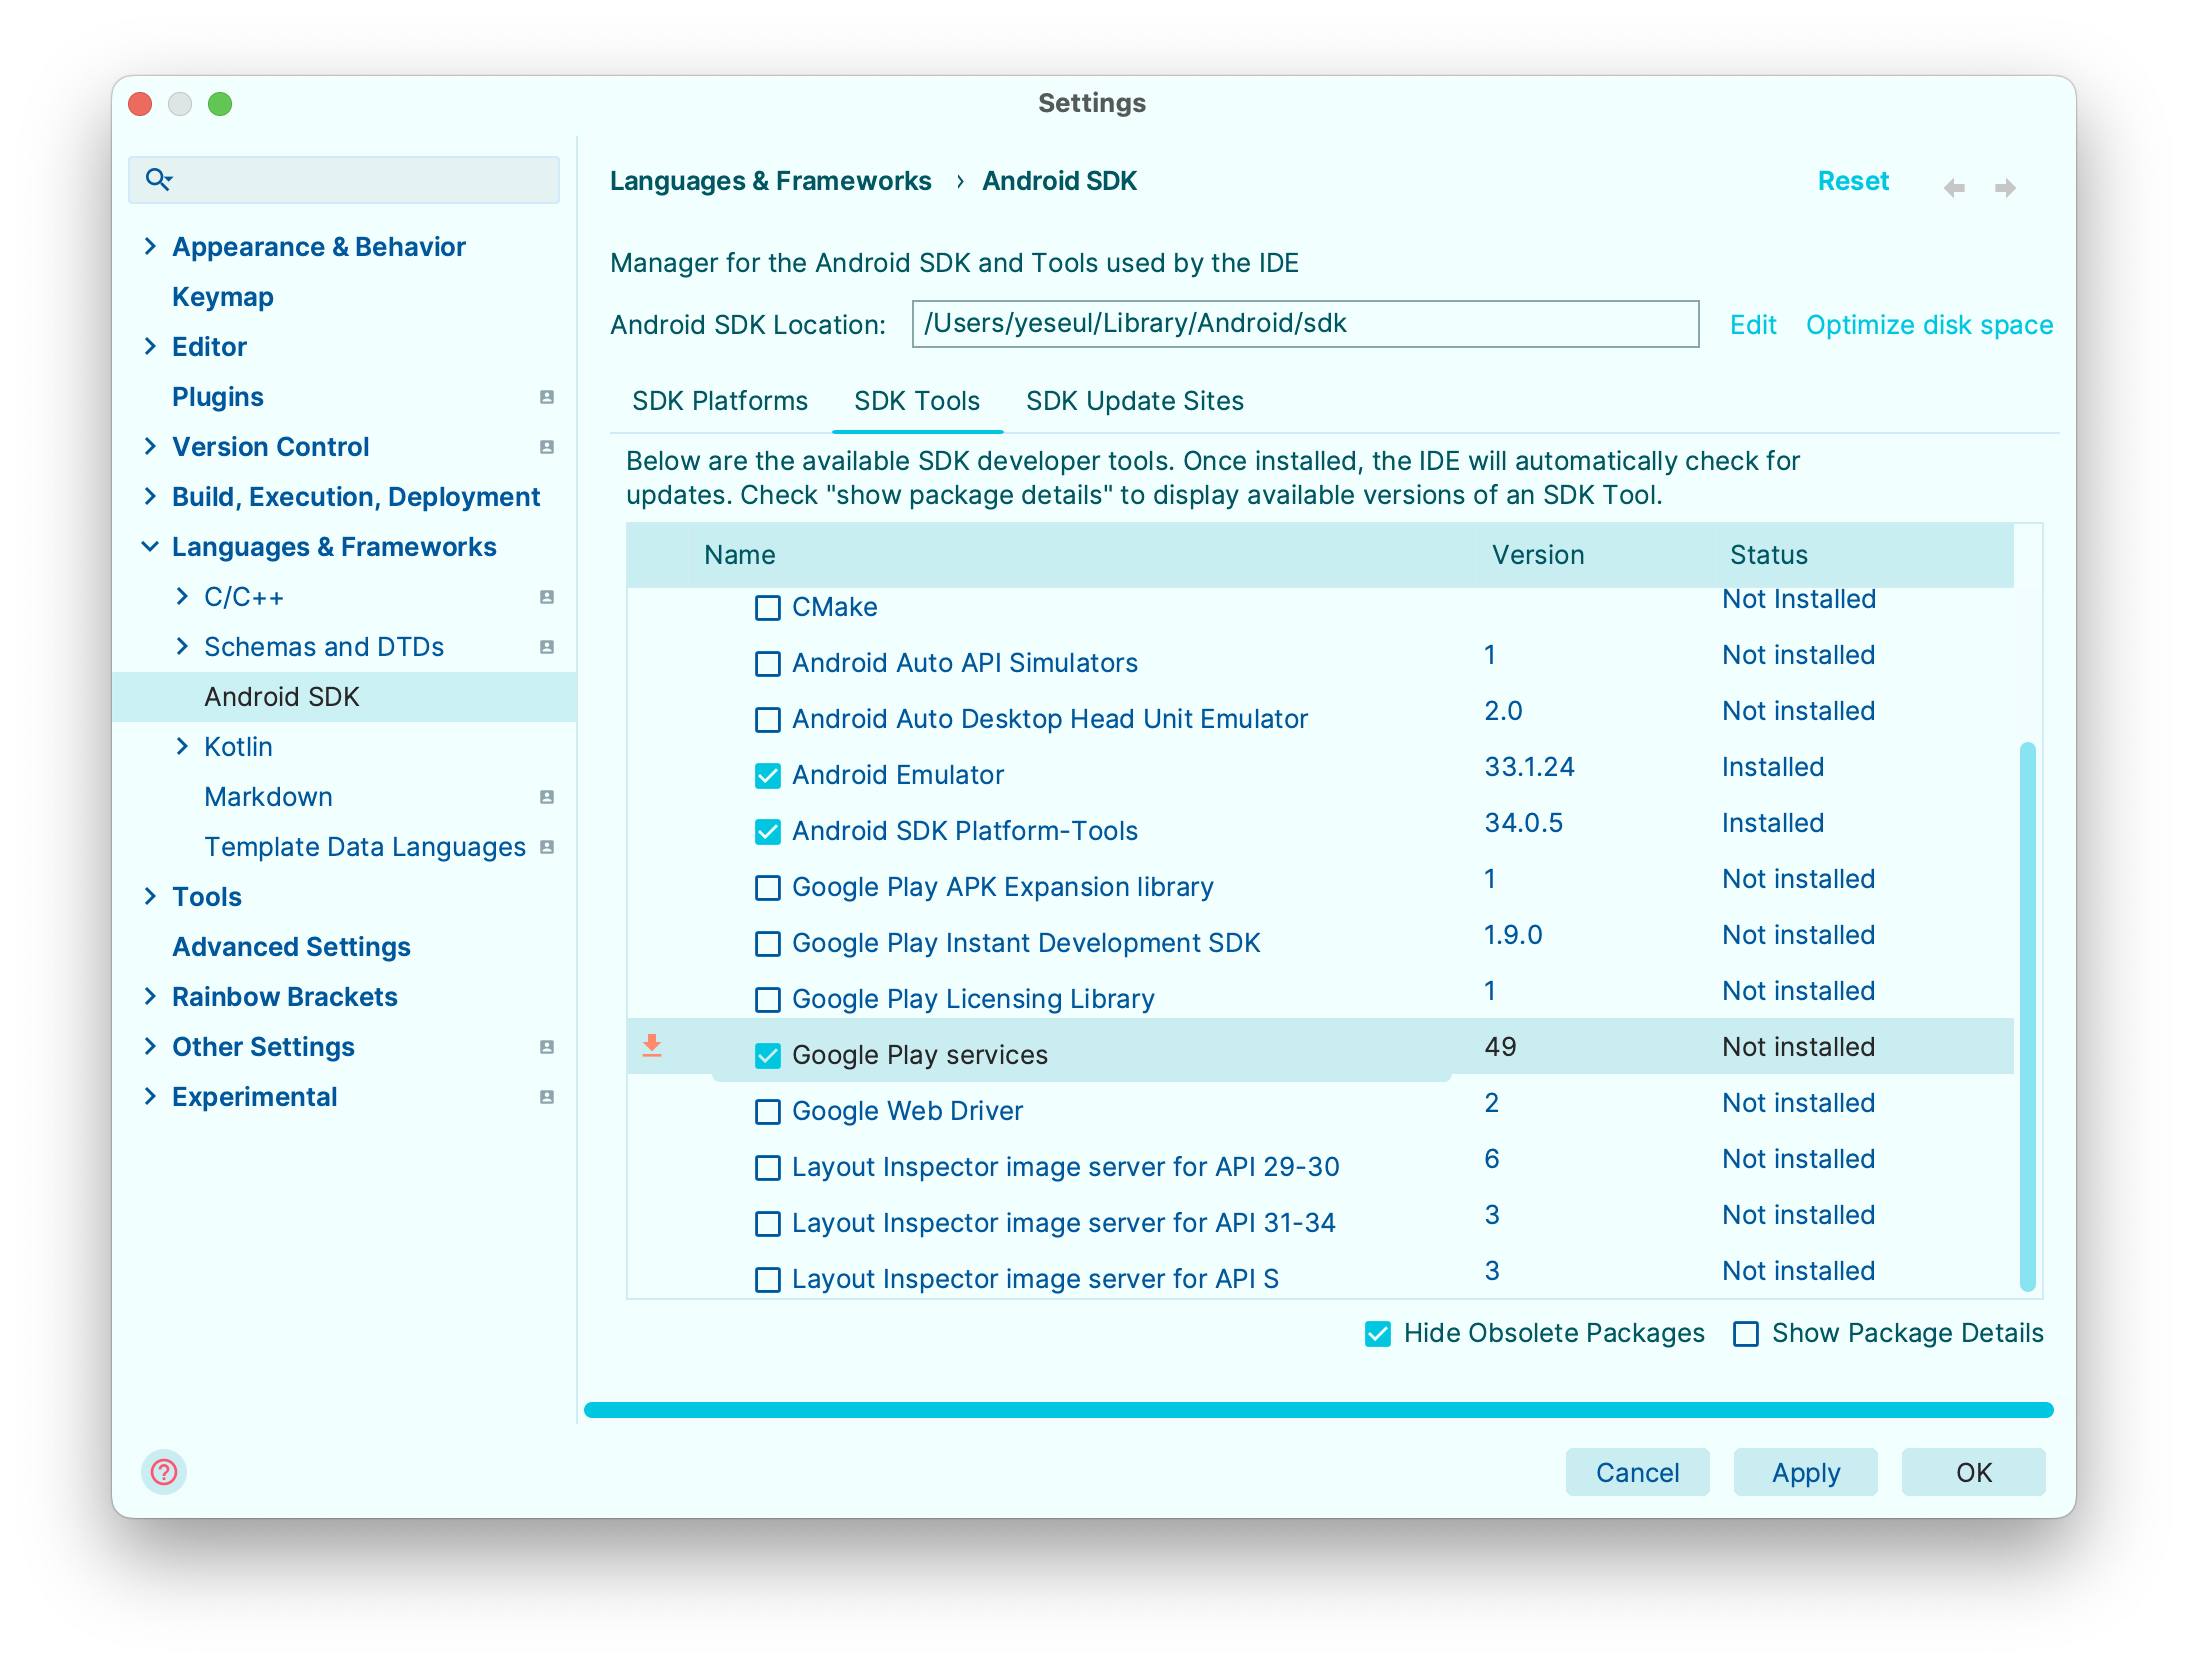2188x1666 pixels.
Task: Click the download icon beside Google Play services
Action: click(652, 1046)
